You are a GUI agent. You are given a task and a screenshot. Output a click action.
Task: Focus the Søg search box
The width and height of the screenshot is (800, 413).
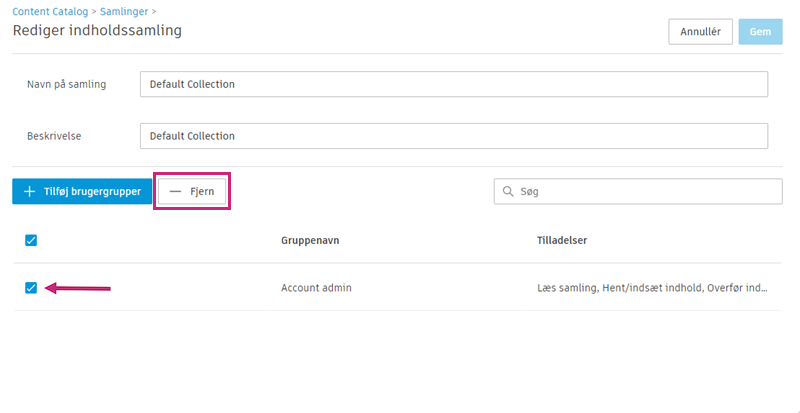click(x=645, y=191)
